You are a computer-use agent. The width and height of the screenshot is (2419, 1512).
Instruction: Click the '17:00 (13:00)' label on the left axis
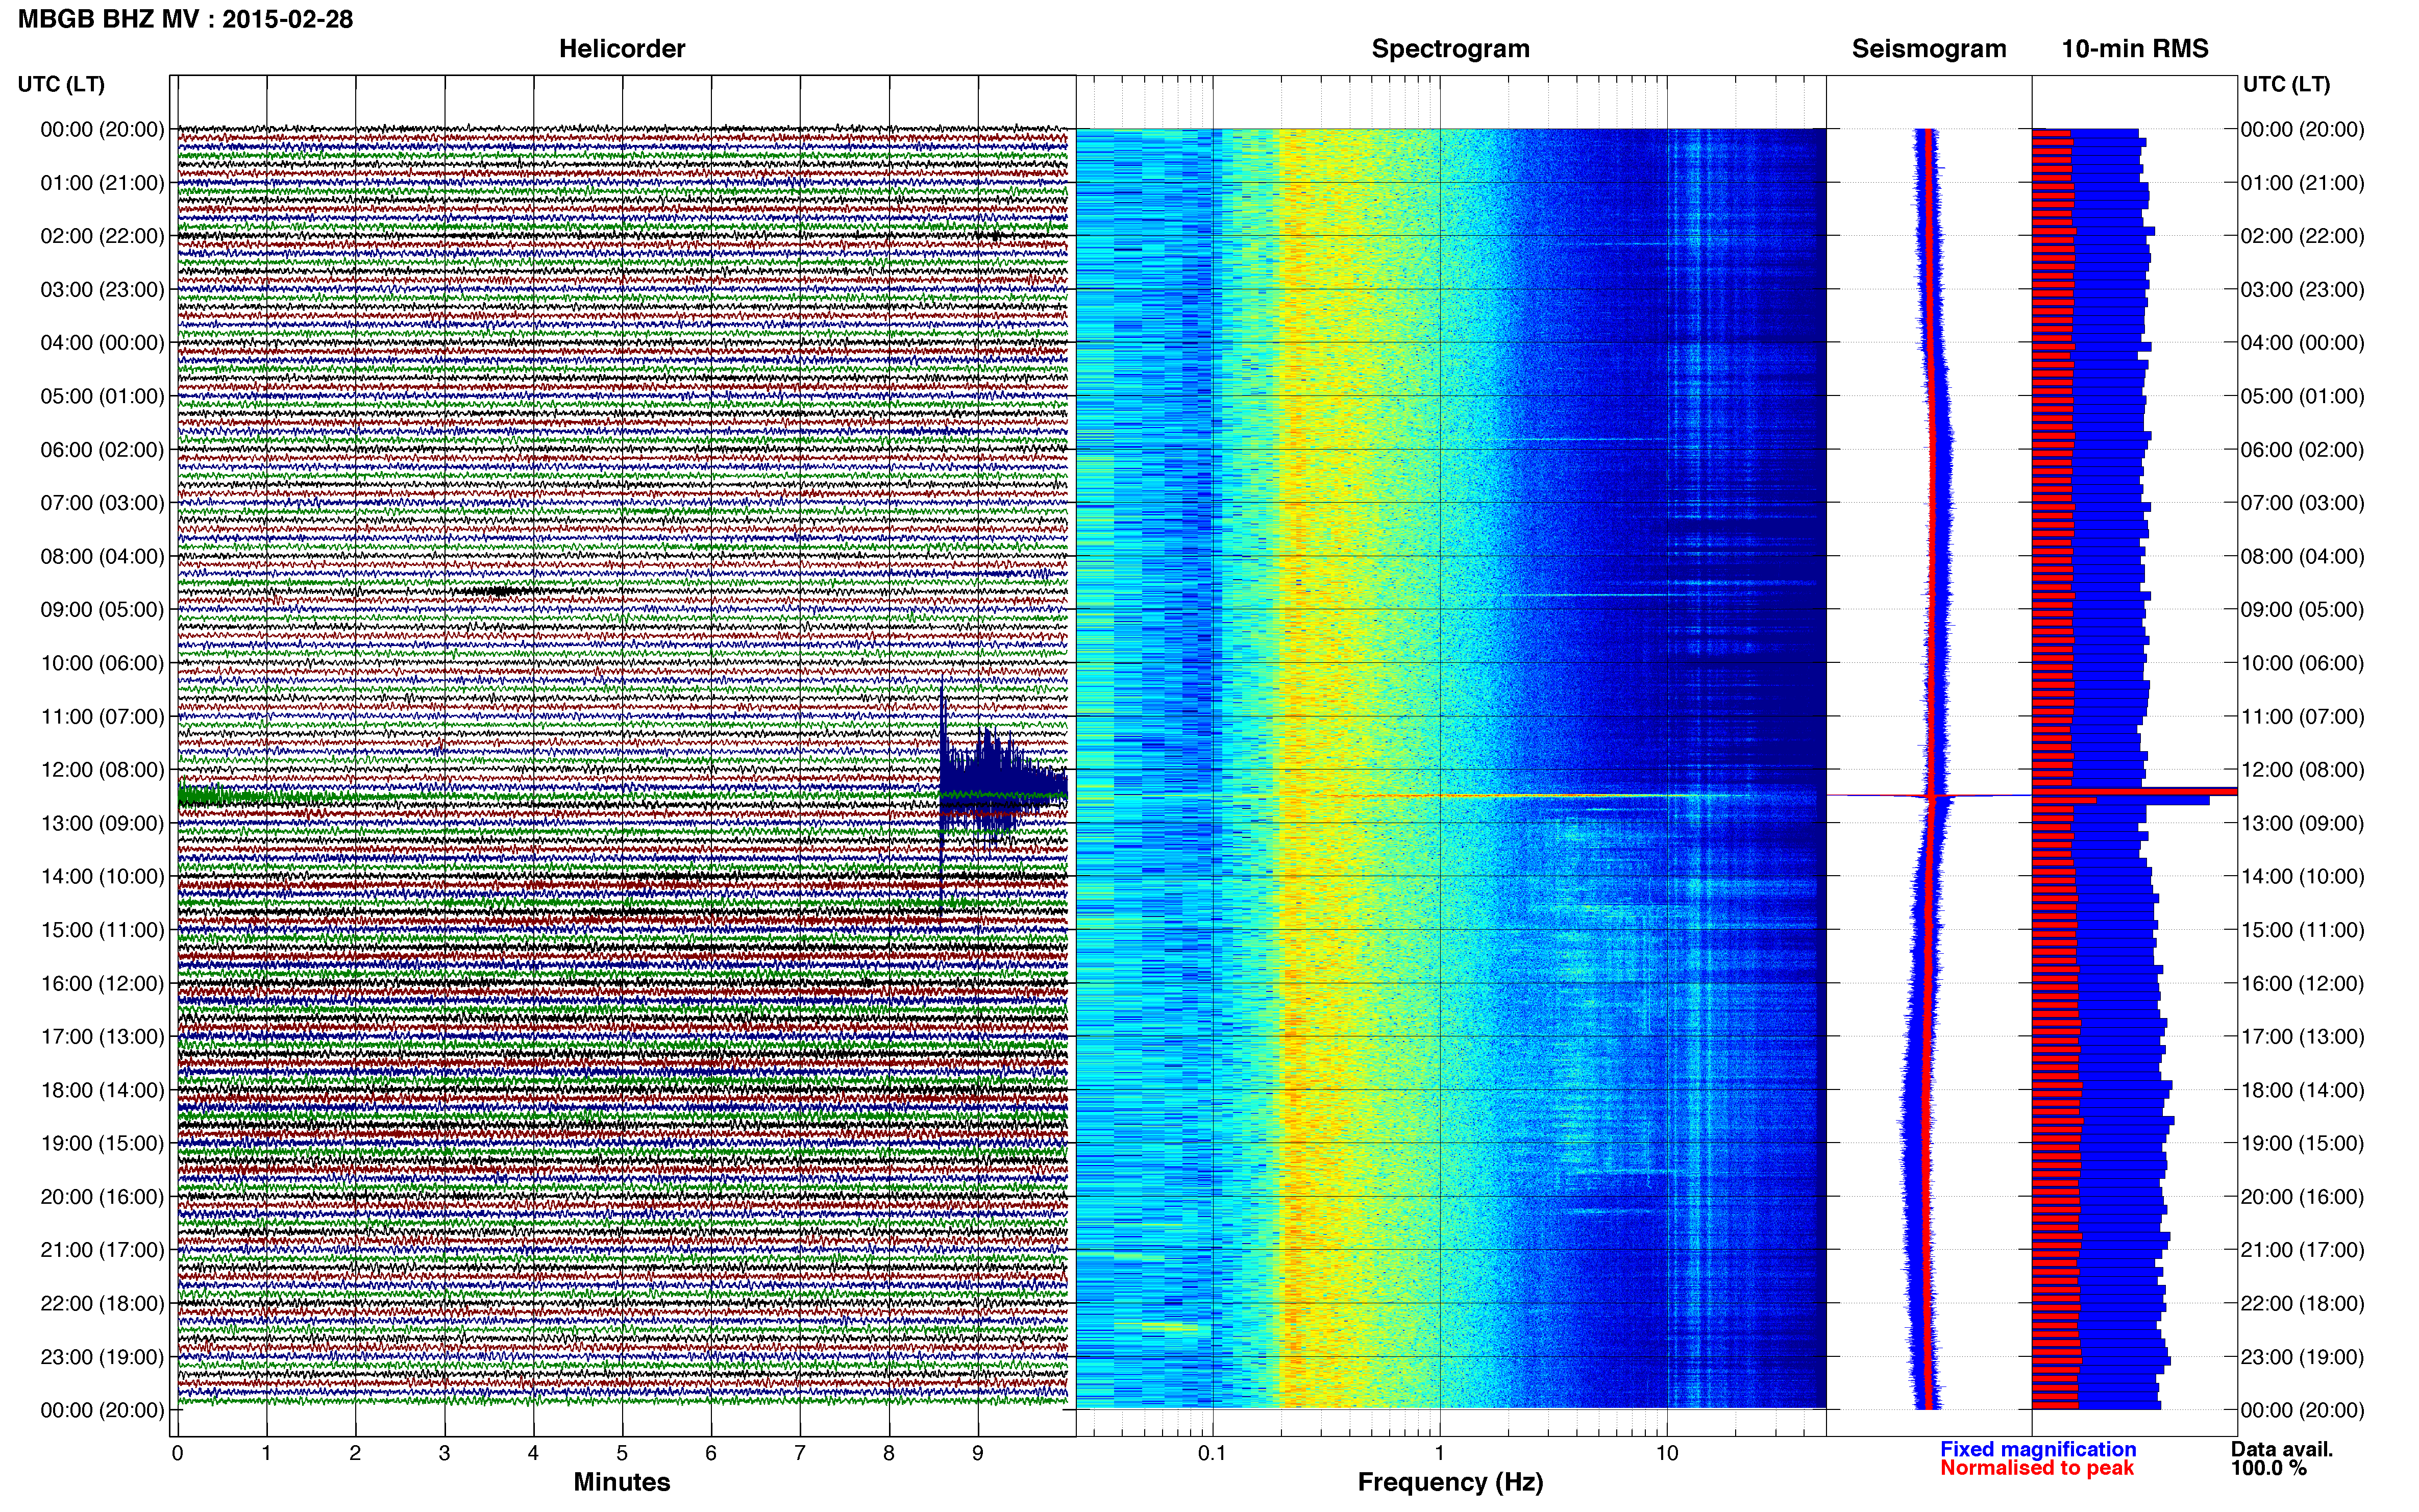pyautogui.click(x=102, y=1037)
